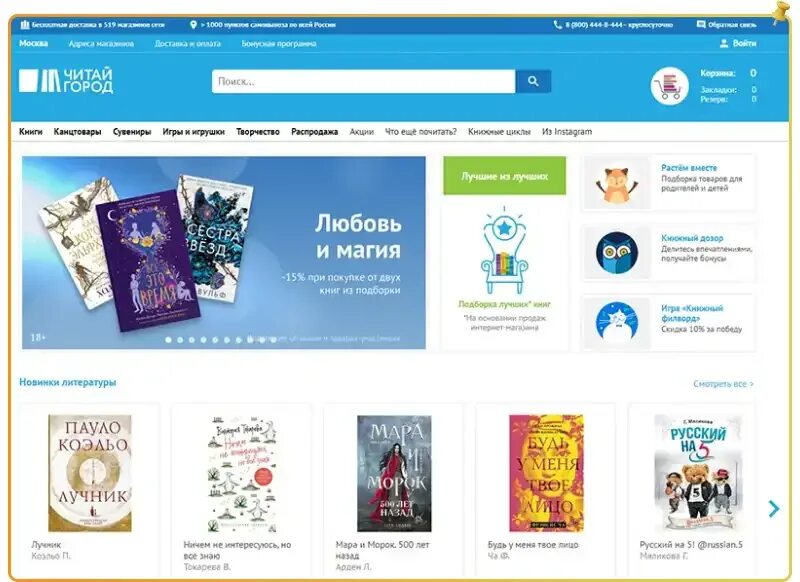Click the Лучшие из лучших green button
Image resolution: width=800 pixels, height=582 pixels.
[504, 176]
